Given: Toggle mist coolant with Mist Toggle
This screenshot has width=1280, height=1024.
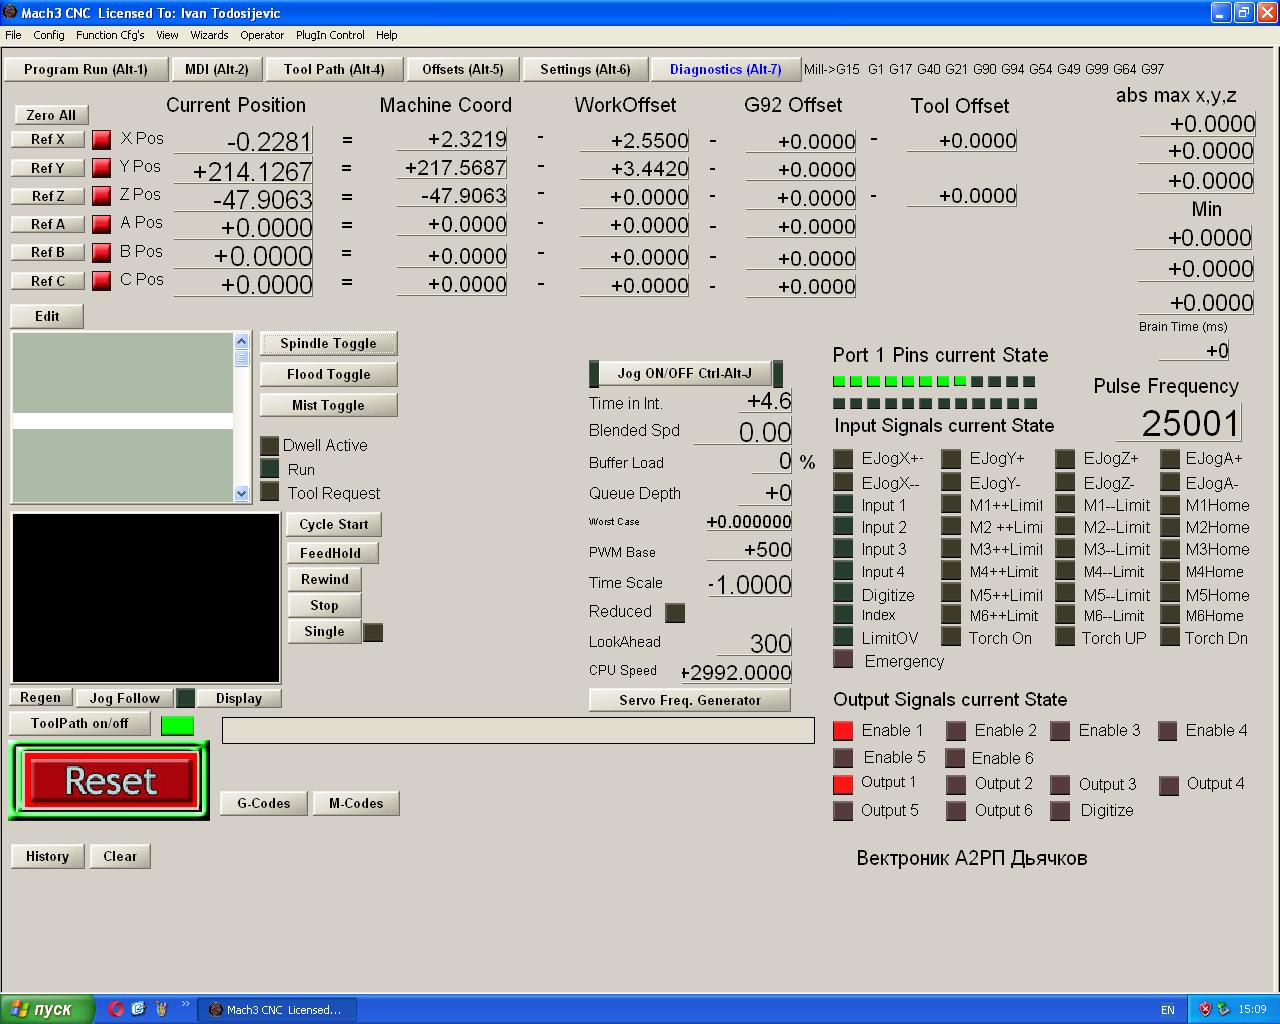Looking at the screenshot, I should point(328,405).
